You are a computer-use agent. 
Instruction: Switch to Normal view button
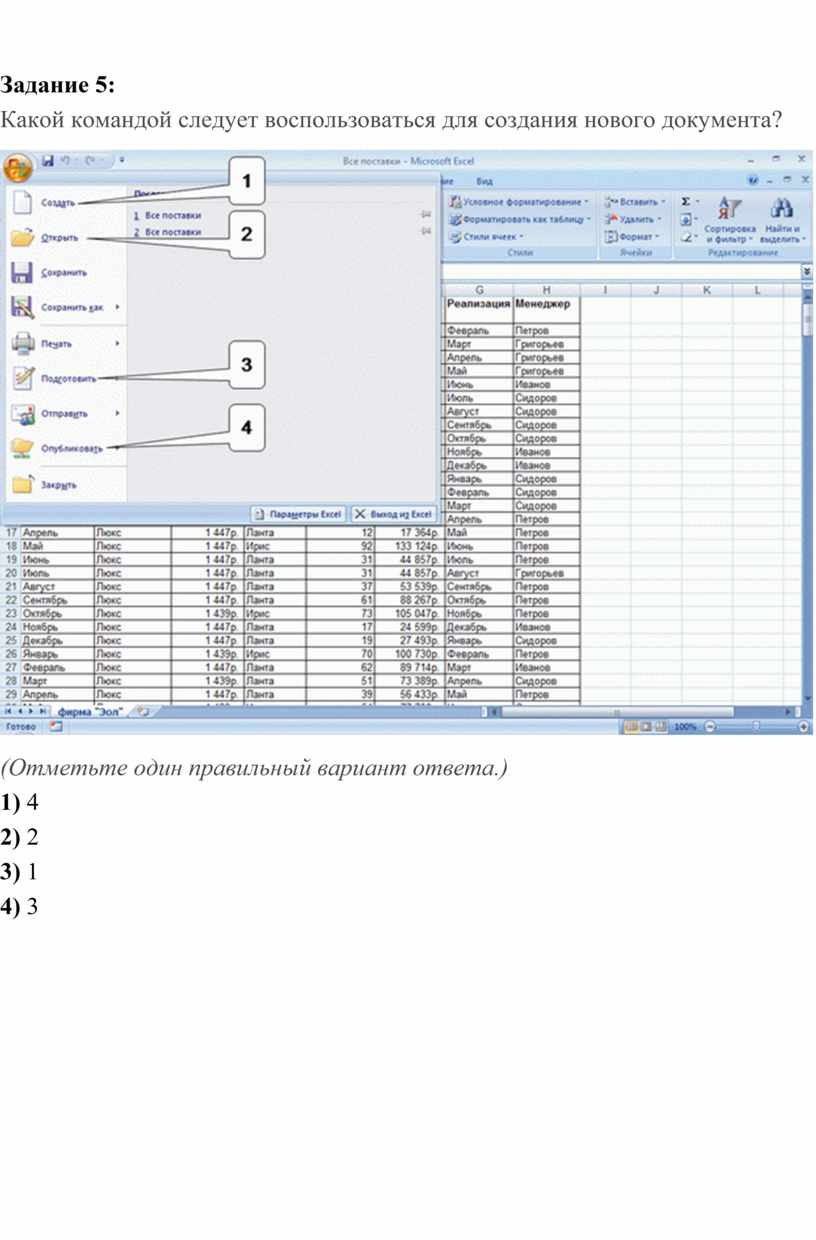[632, 727]
